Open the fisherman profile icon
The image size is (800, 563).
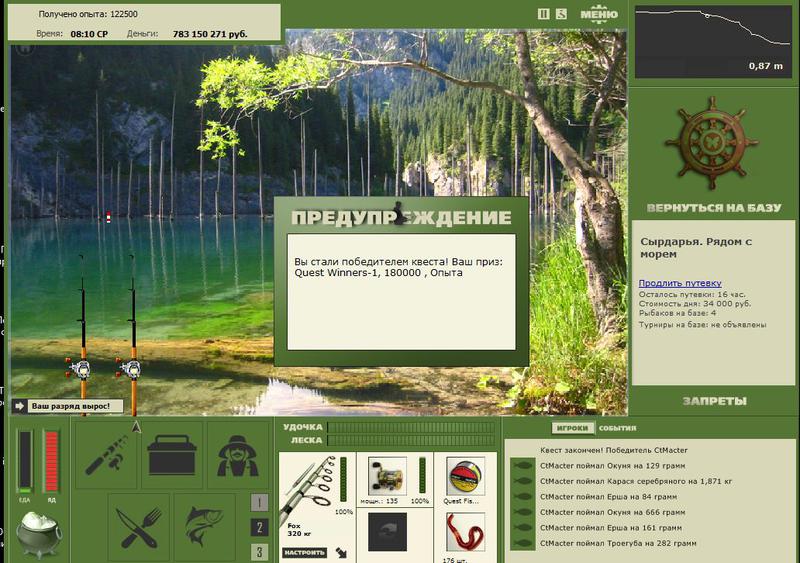tap(237, 455)
